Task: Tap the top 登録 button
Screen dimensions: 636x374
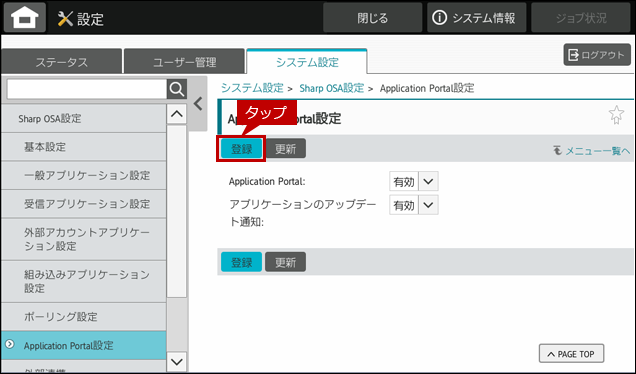Action: [241, 149]
